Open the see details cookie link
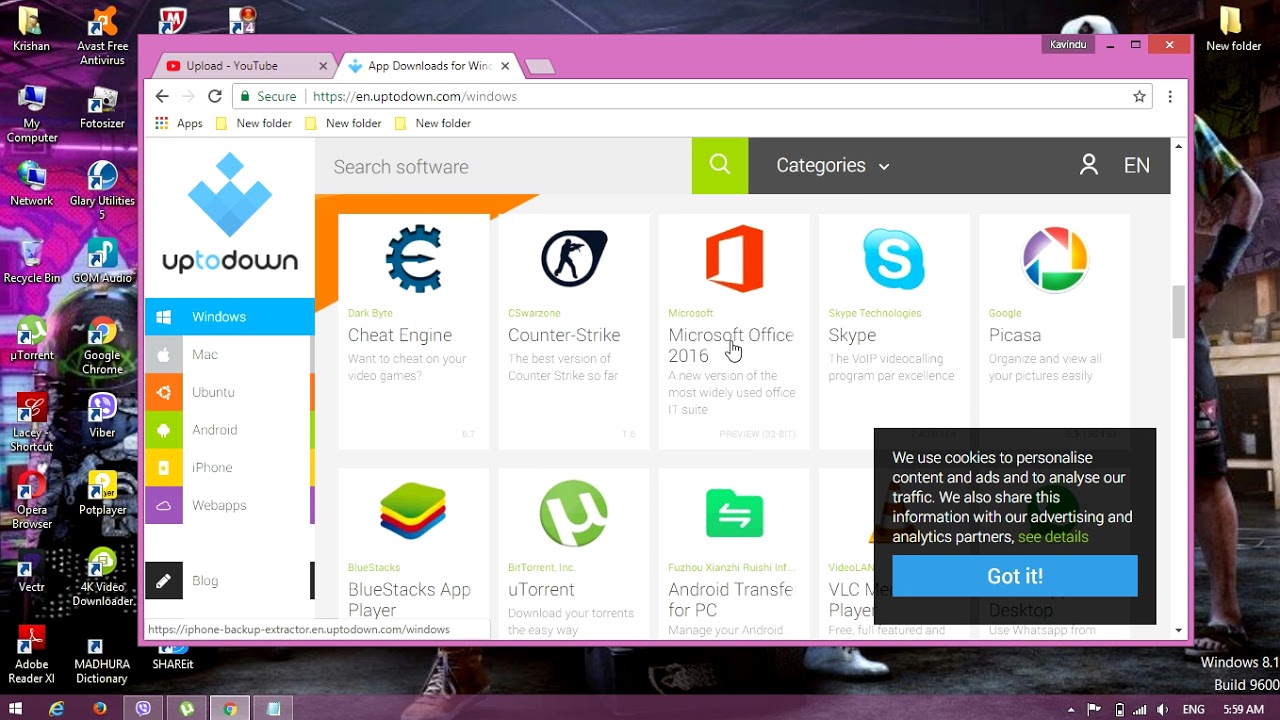 [1053, 537]
